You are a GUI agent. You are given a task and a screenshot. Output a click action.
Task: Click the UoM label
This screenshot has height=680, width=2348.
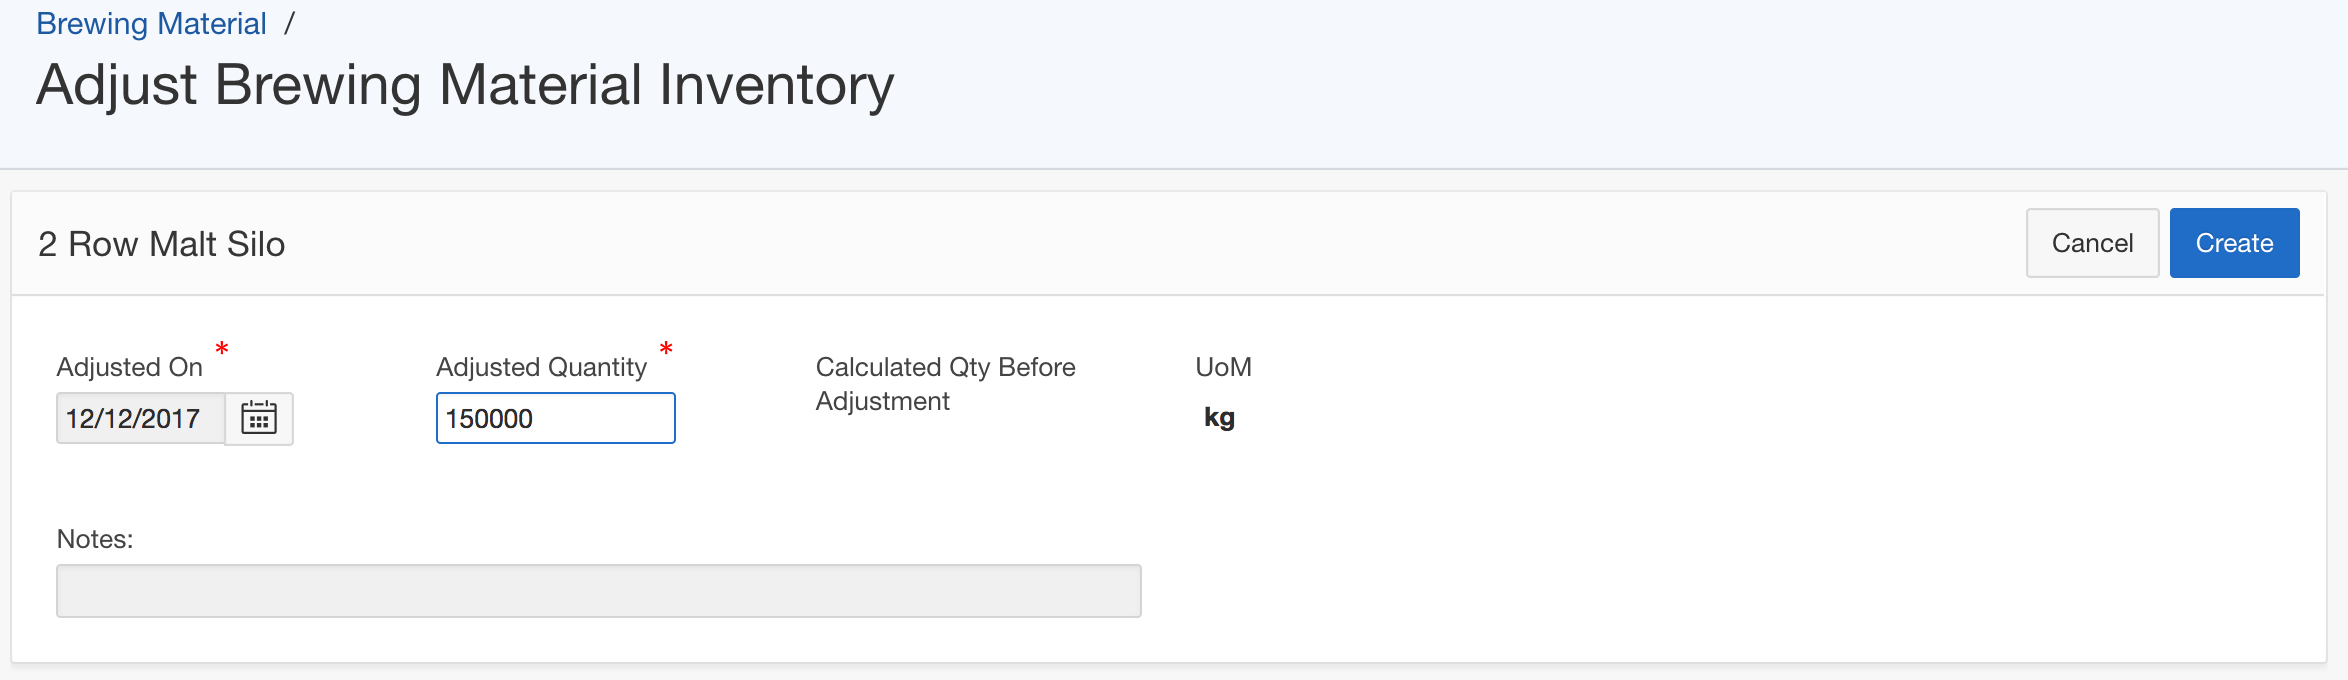pyautogui.click(x=1223, y=367)
